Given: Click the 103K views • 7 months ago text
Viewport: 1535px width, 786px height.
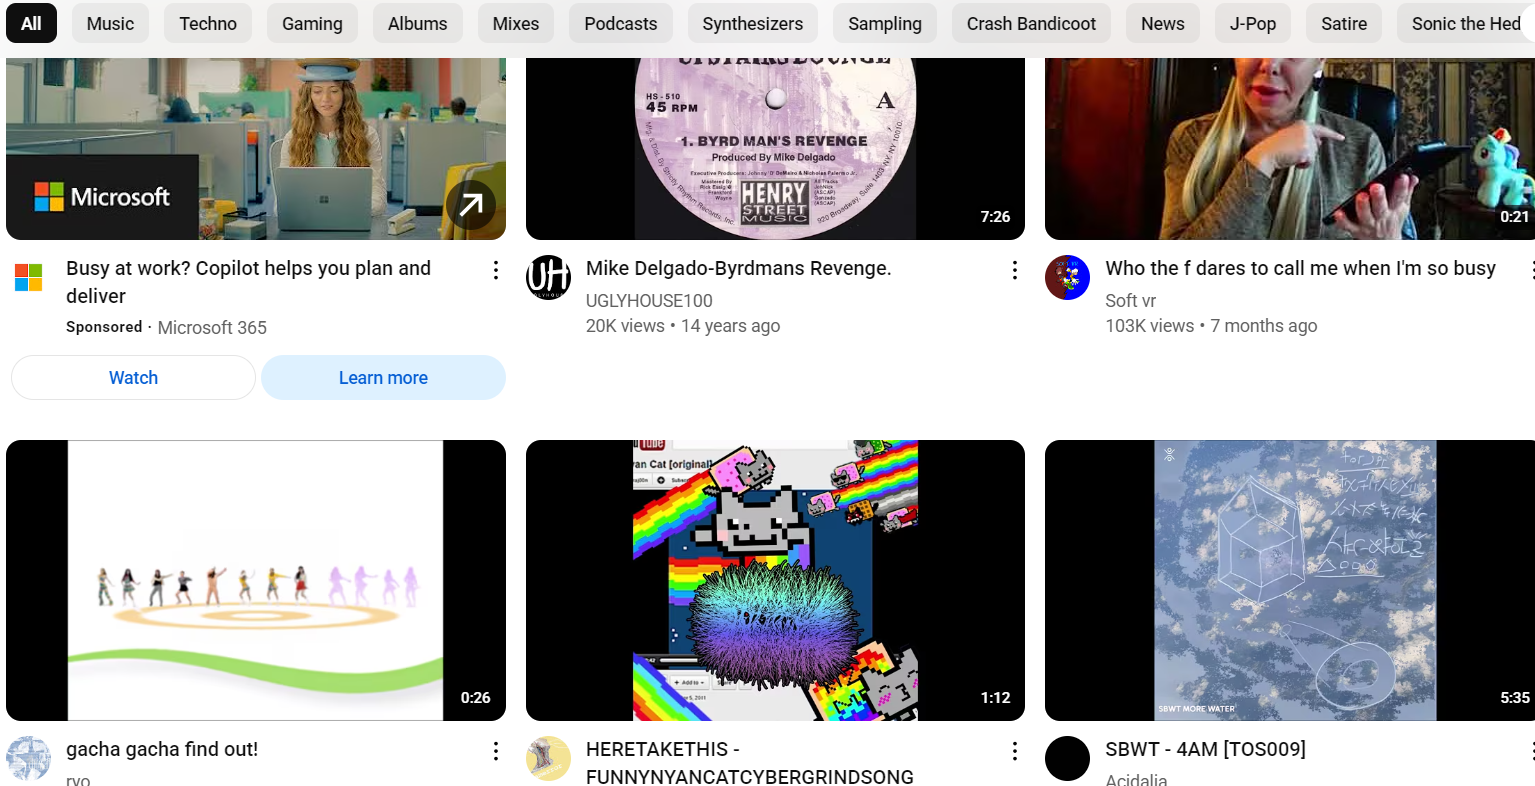Looking at the screenshot, I should click(1211, 326).
